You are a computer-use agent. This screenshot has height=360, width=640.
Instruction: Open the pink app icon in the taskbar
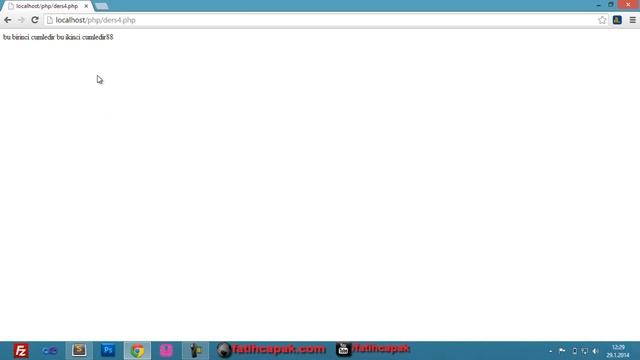[166, 350]
